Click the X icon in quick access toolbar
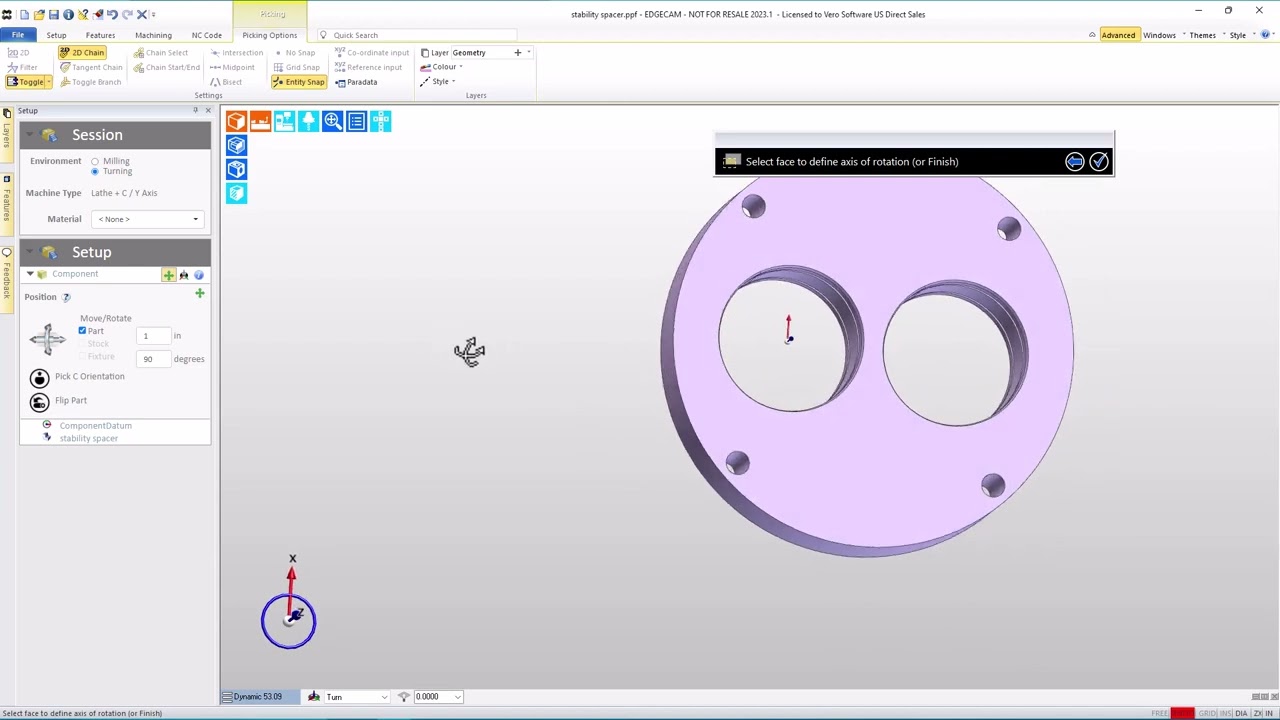Screen dimensions: 1280x720 142,14
